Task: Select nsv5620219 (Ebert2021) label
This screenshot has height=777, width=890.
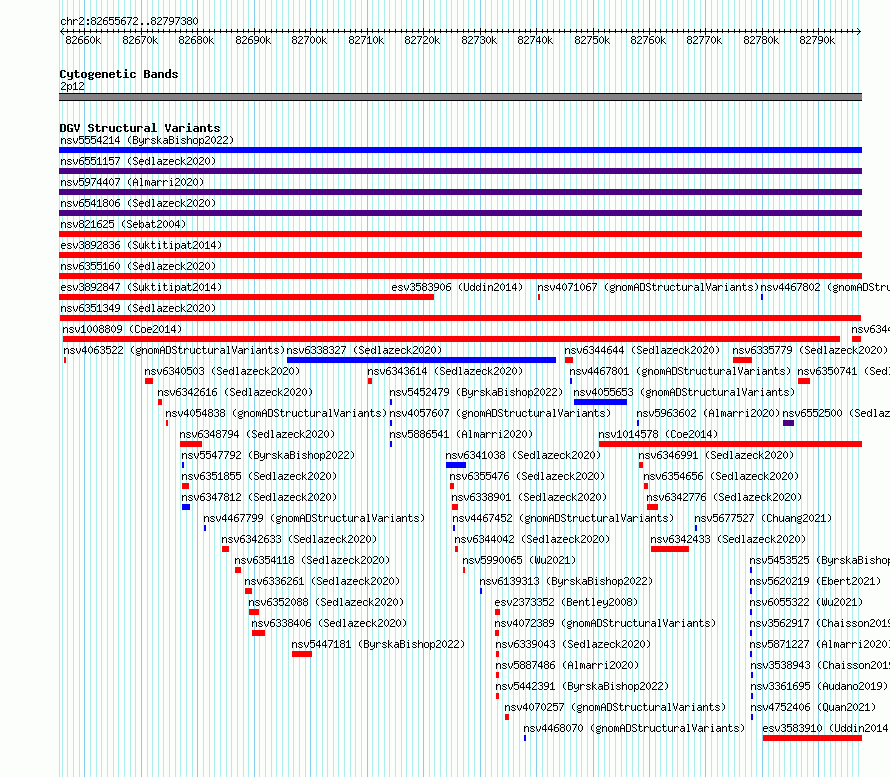Action: point(815,581)
